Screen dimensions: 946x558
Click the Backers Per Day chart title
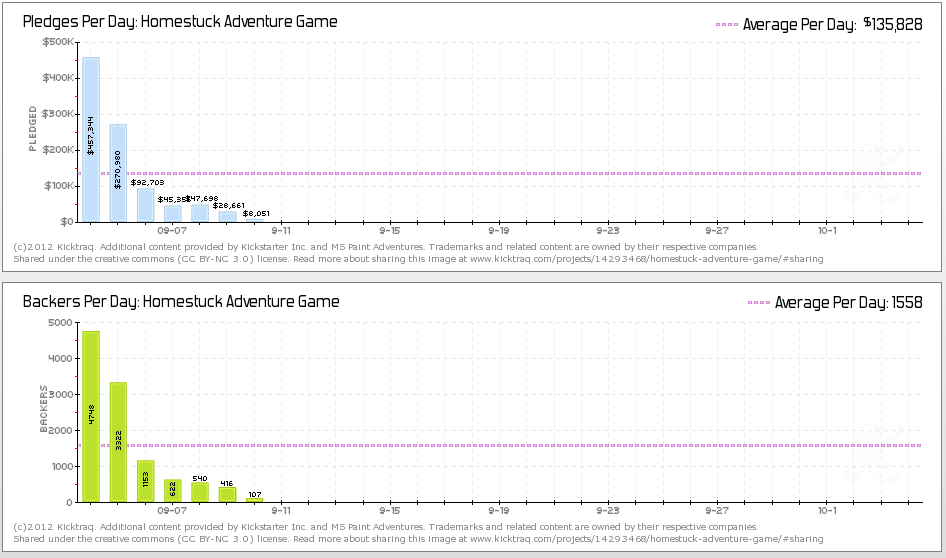pyautogui.click(x=181, y=302)
